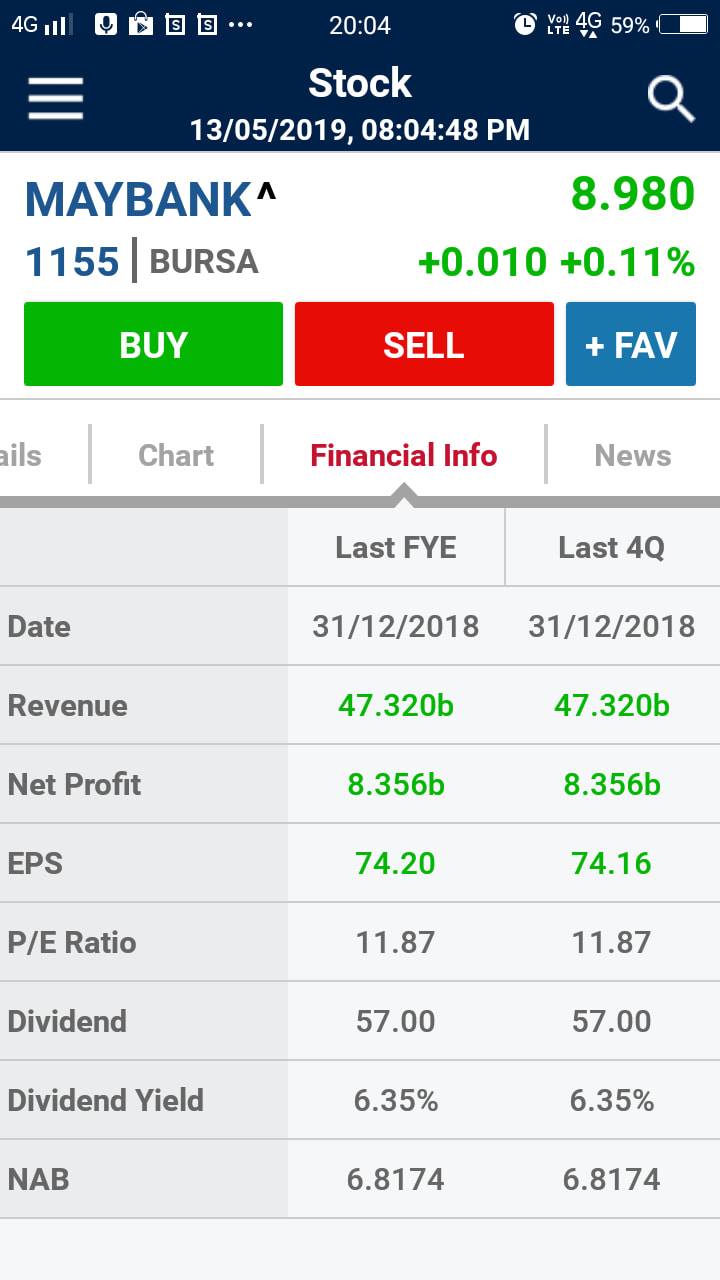Viewport: 720px width, 1280px height.
Task: Add MAYBANK to favourites with + FAV
Action: point(631,344)
